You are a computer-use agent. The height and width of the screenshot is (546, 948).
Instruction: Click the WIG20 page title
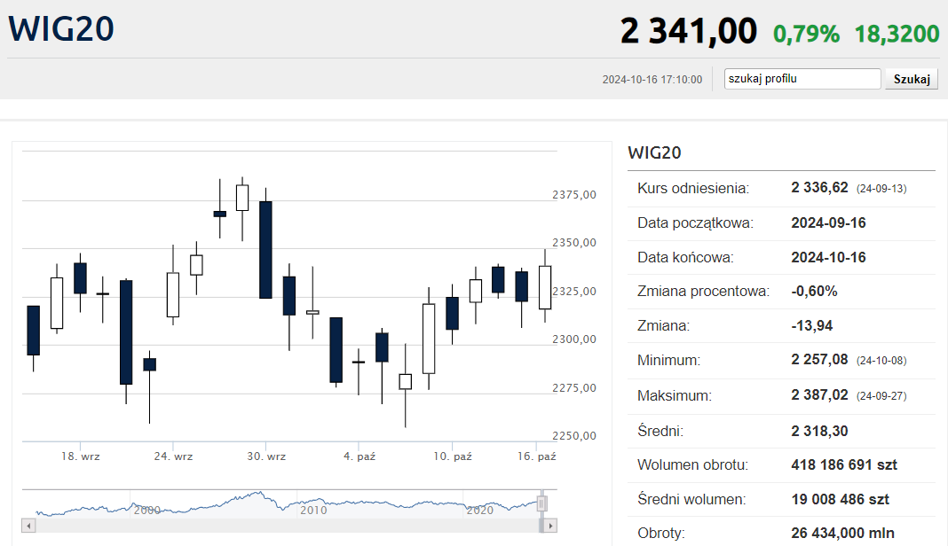point(61,29)
